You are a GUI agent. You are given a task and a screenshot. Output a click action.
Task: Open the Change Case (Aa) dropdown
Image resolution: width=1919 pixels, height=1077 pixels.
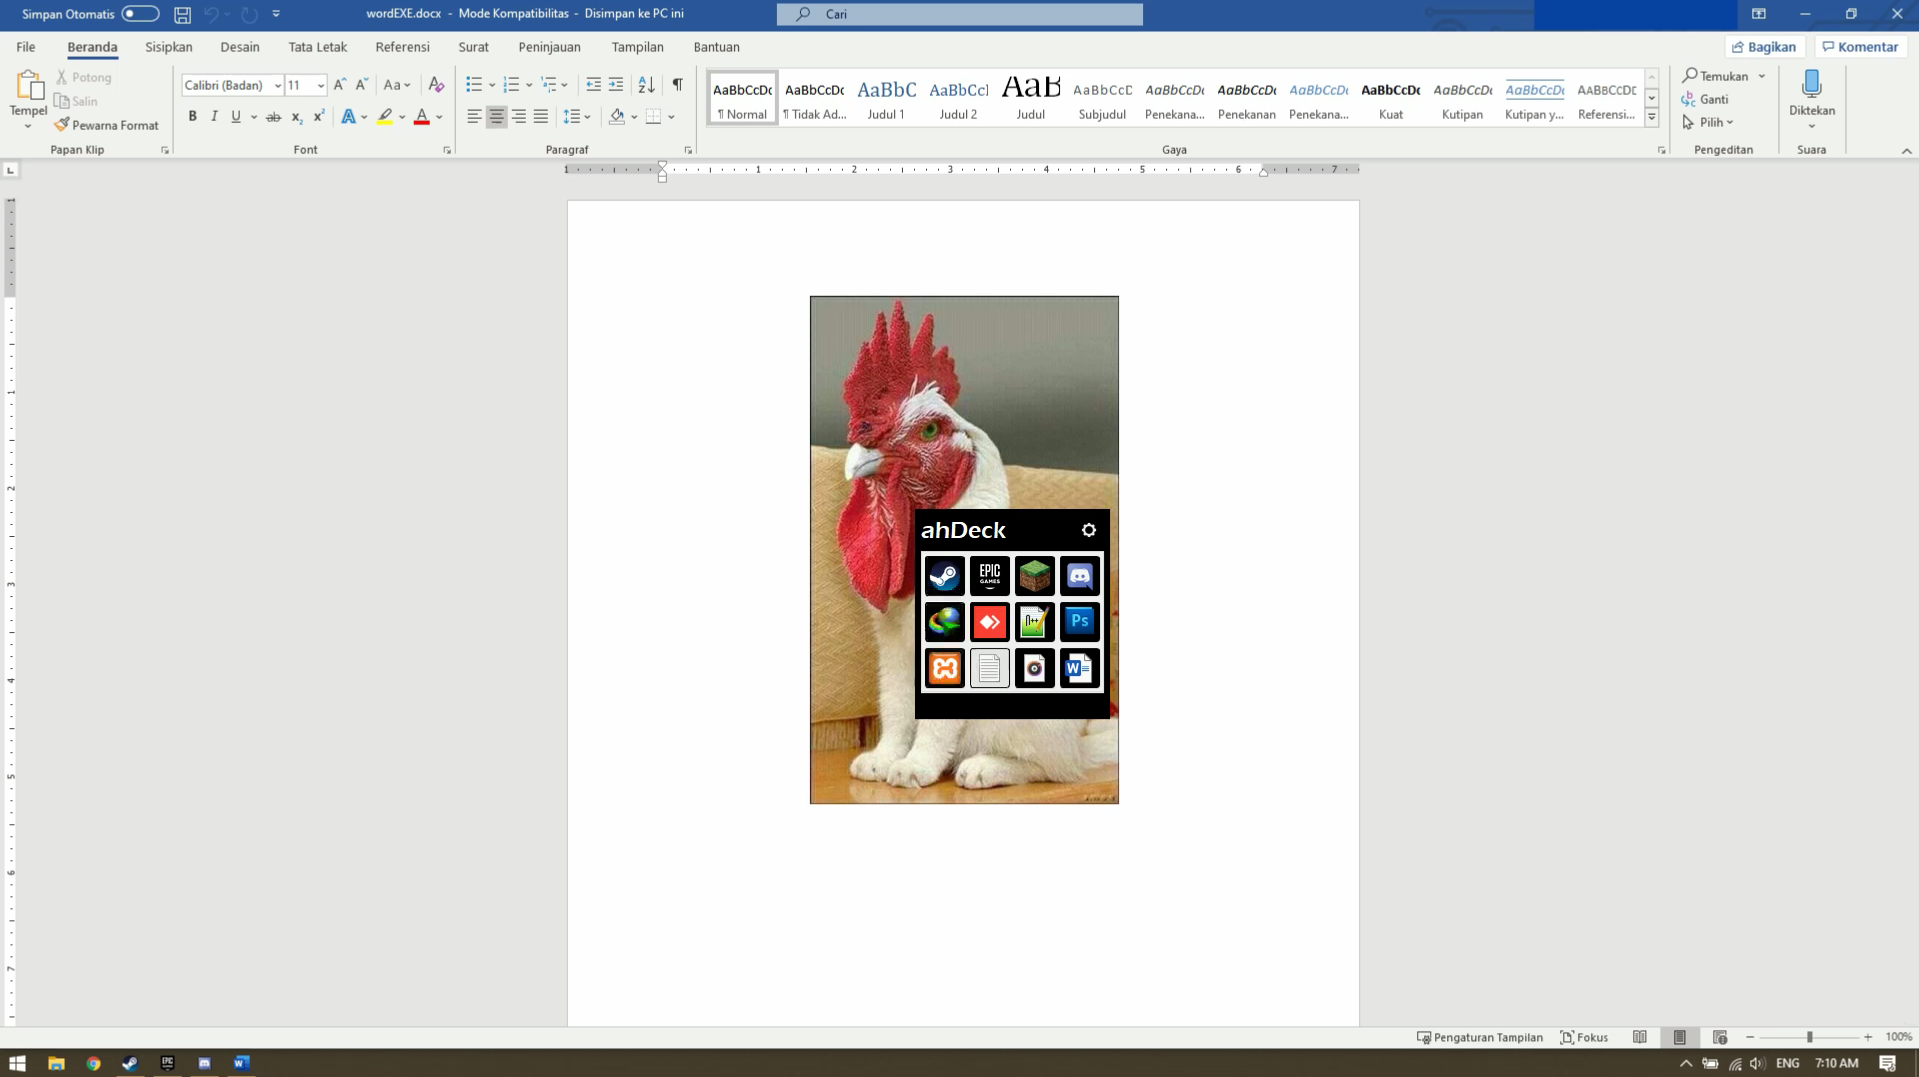click(397, 85)
